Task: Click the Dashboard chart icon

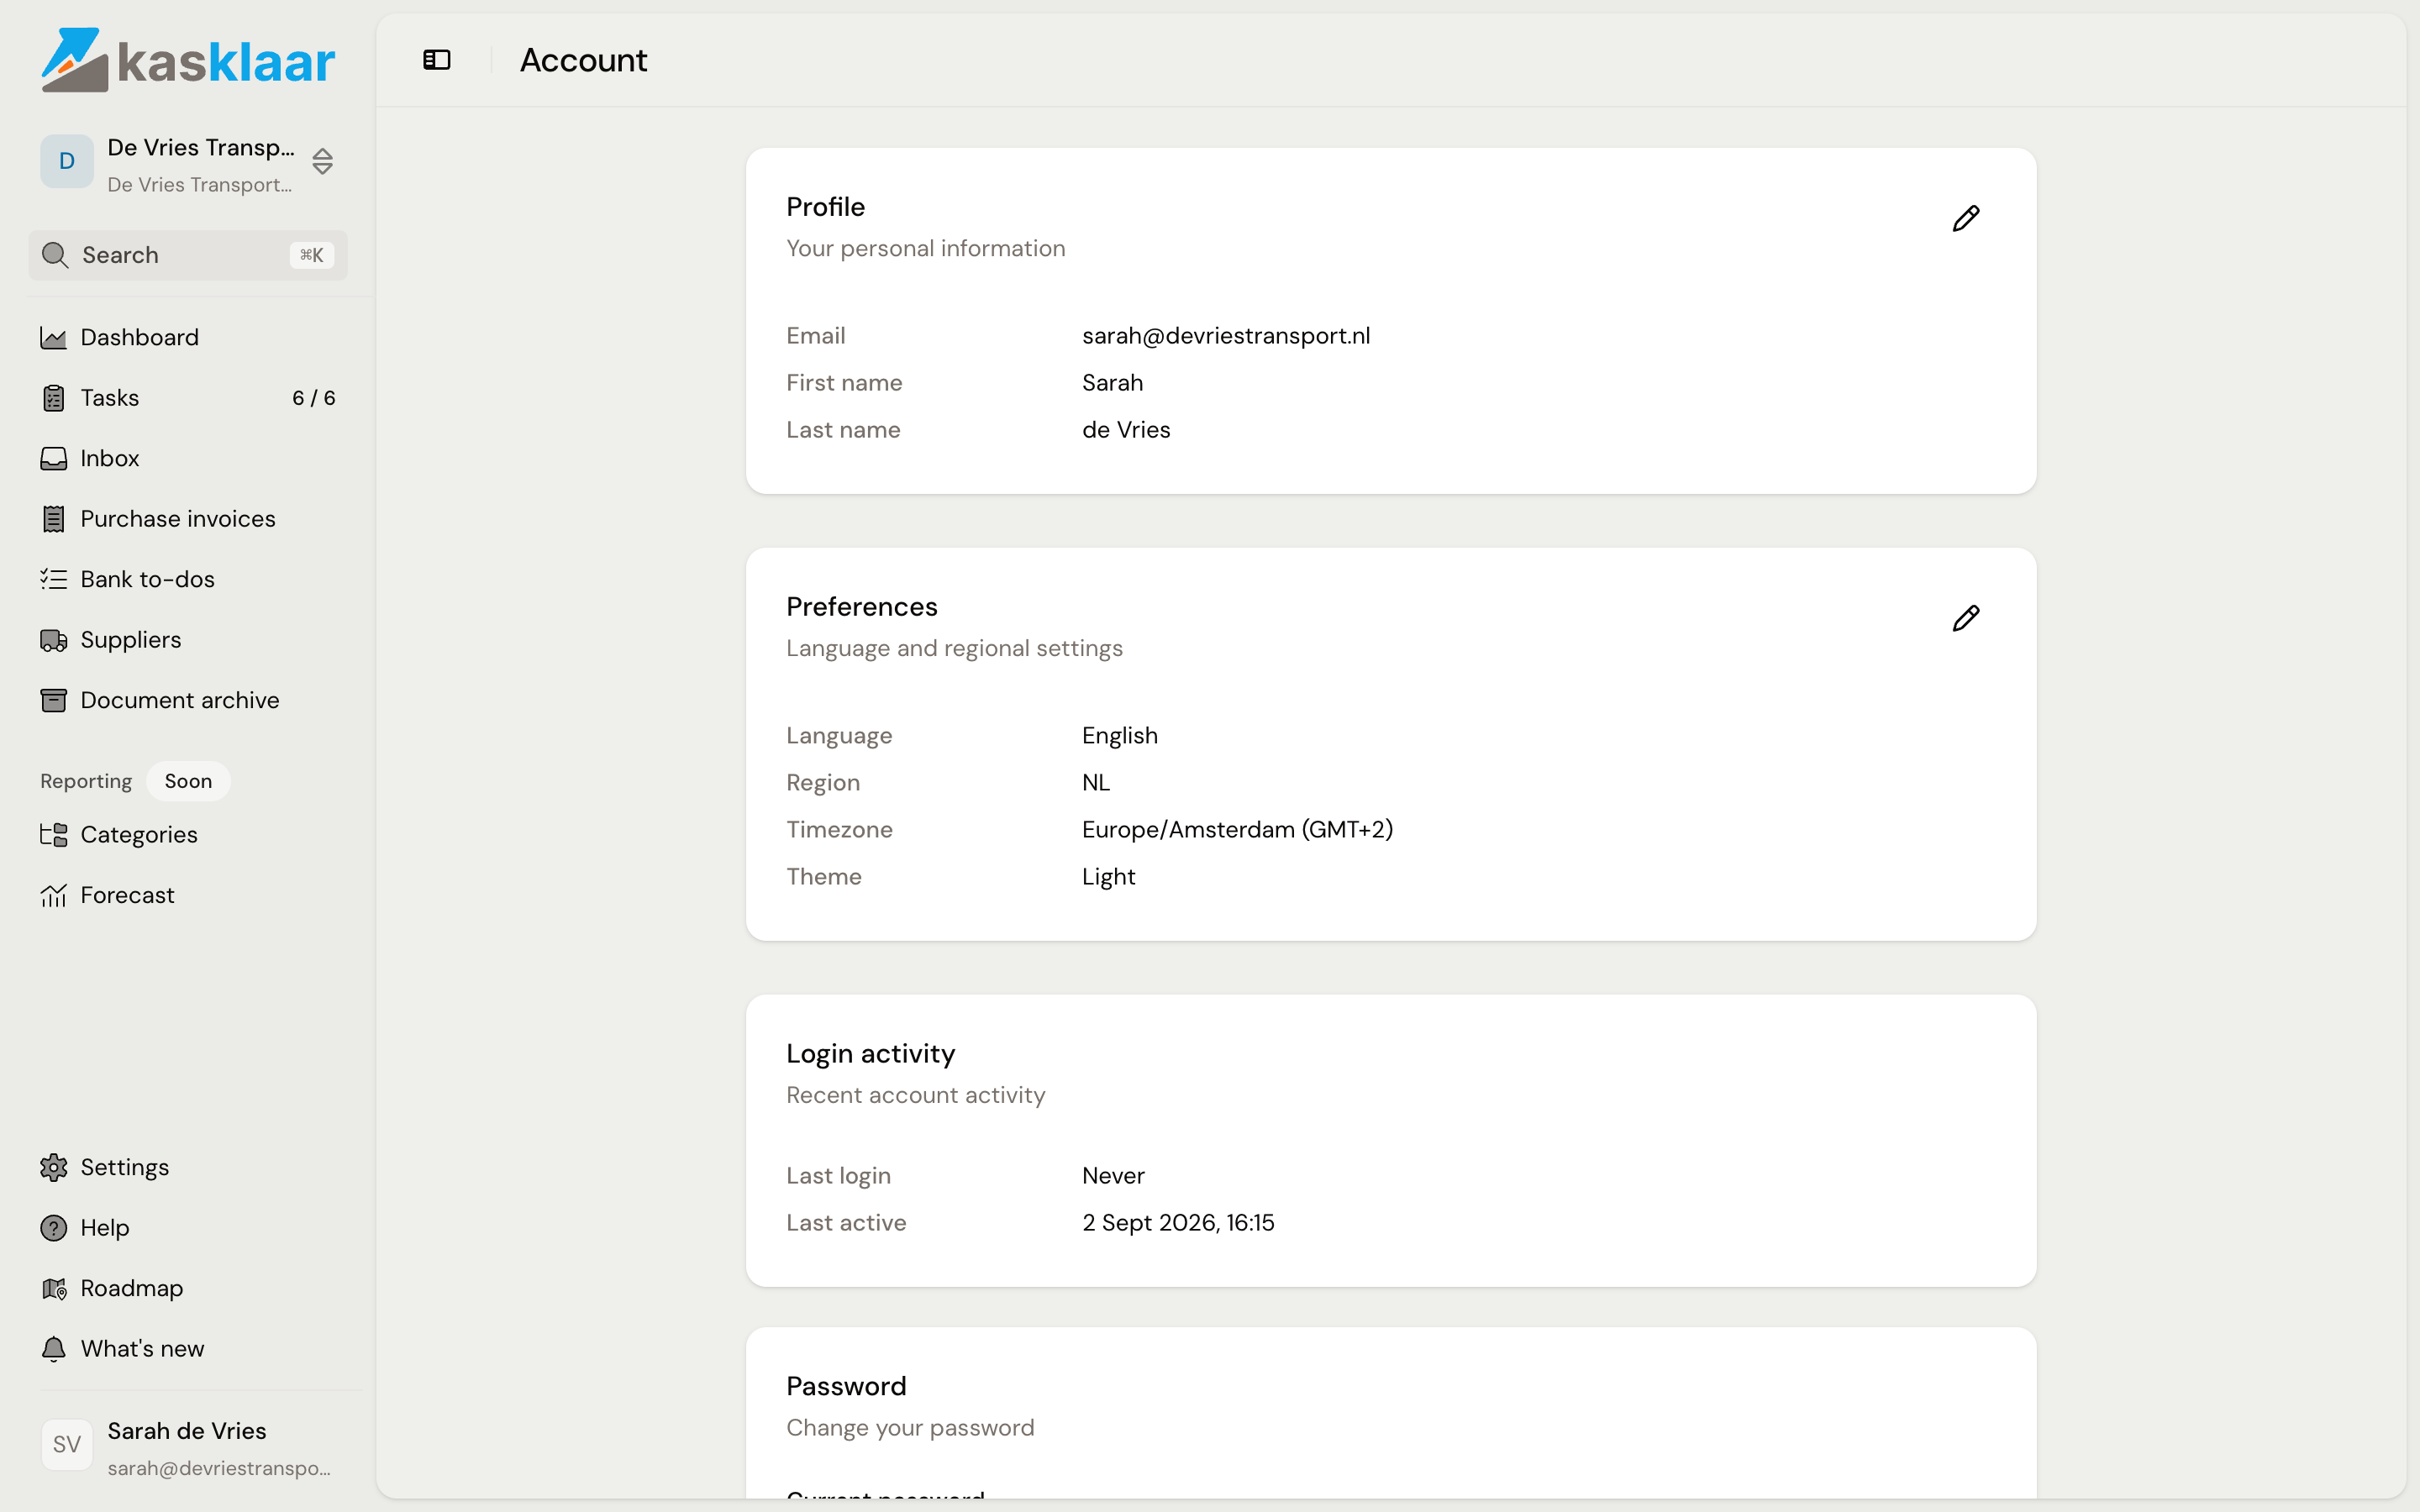Action: [54, 338]
